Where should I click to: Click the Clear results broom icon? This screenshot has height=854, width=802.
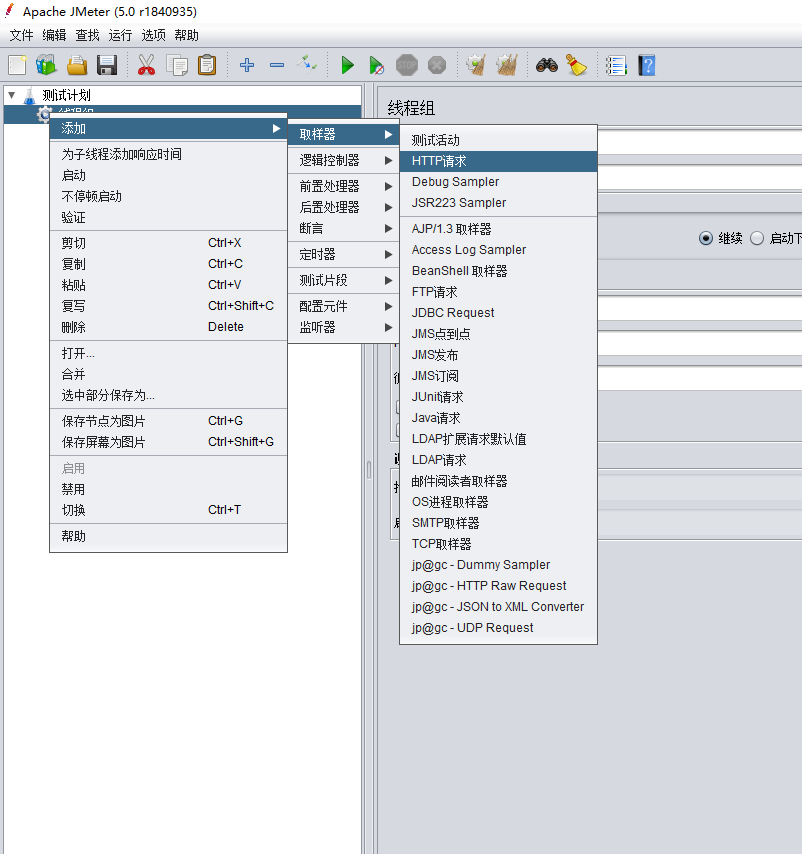(x=476, y=65)
